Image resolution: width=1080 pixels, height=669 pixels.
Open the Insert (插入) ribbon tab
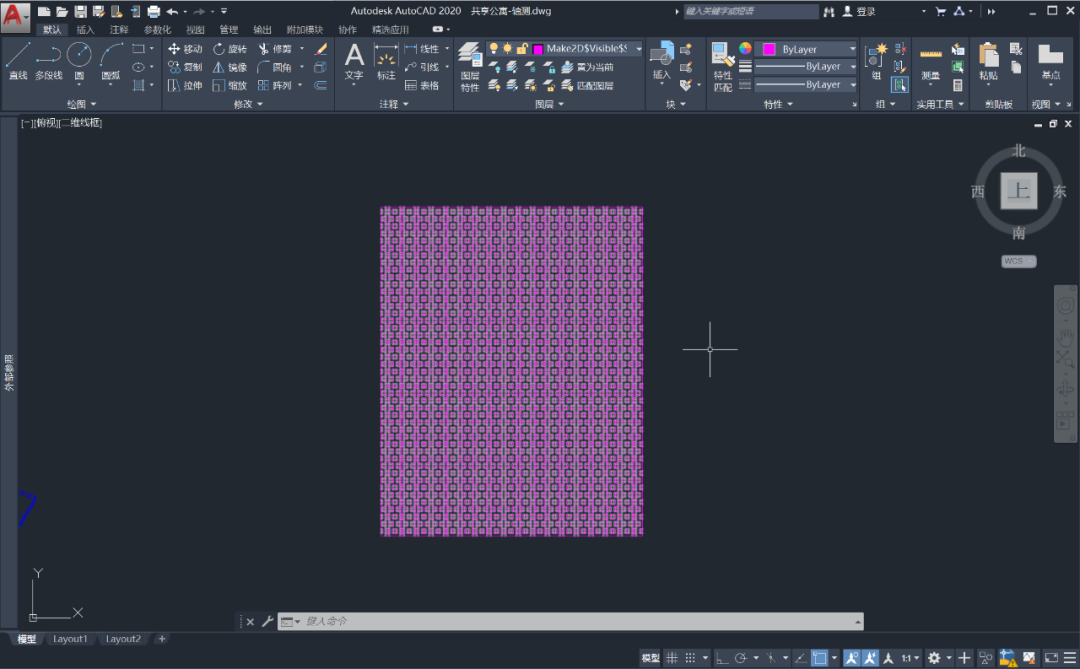(x=85, y=30)
